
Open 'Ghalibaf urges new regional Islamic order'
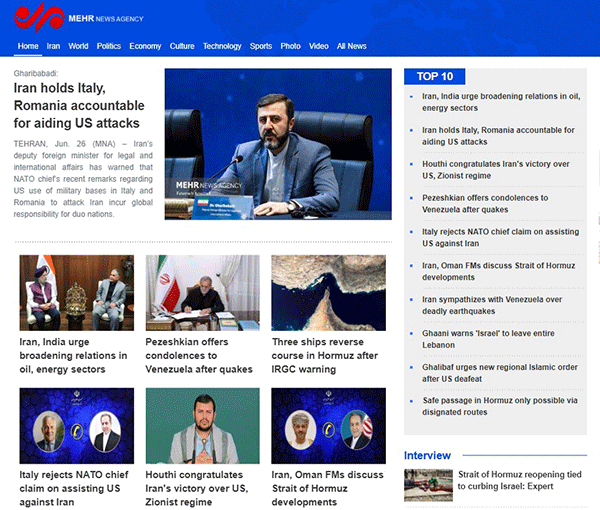point(500,373)
